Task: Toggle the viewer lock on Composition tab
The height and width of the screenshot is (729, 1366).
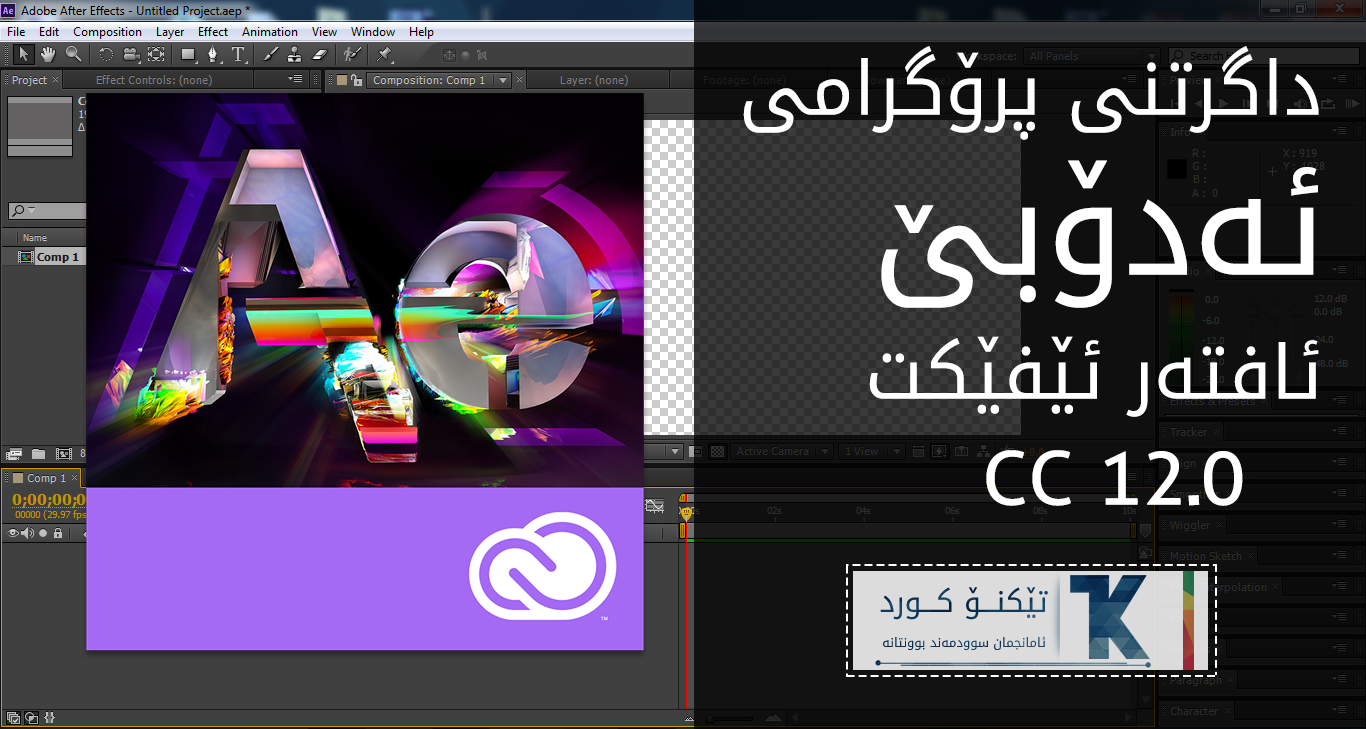Action: 355,80
